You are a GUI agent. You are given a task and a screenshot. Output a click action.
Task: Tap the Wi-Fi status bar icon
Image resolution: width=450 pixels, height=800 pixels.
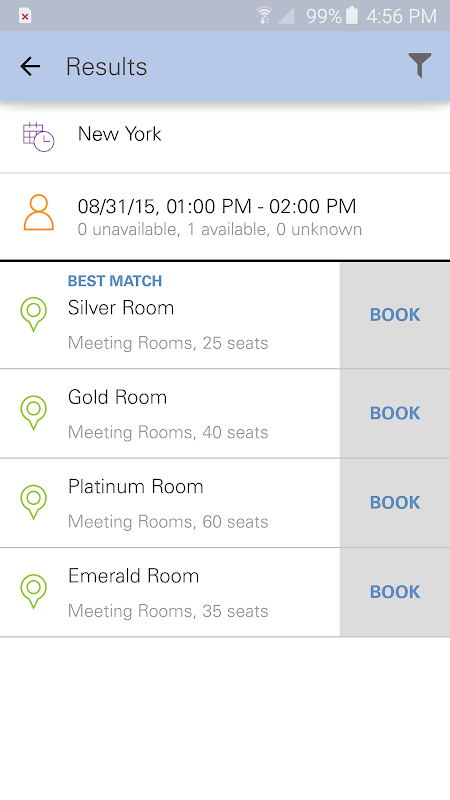264,15
